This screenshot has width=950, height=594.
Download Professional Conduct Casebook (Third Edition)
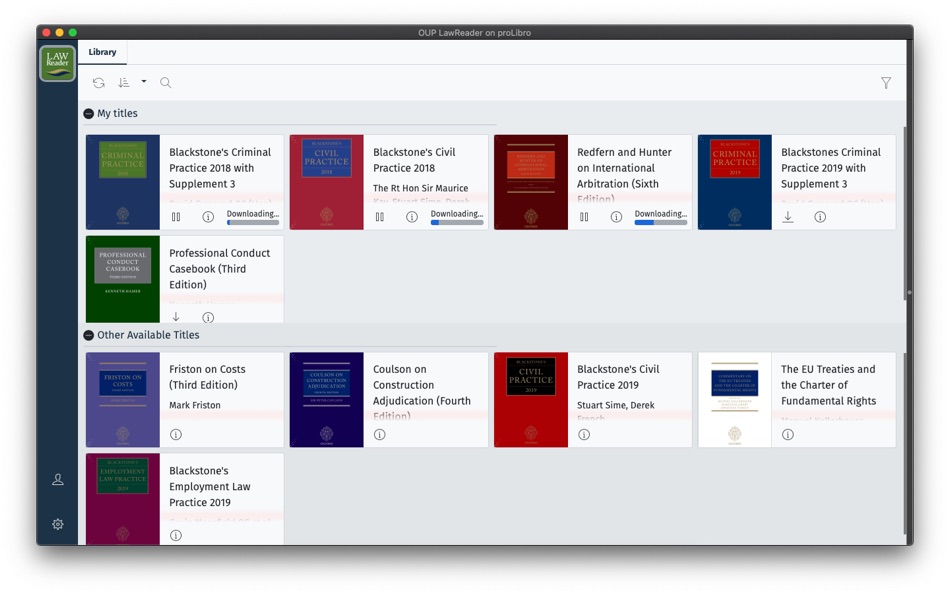click(x=176, y=316)
